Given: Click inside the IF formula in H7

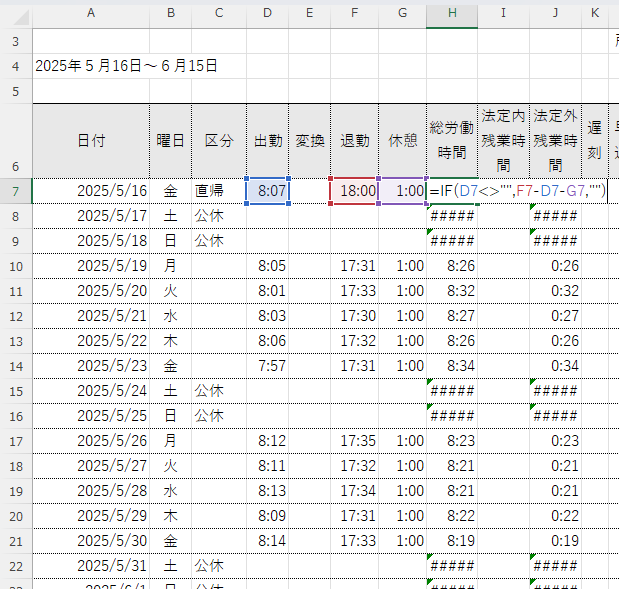Looking at the screenshot, I should 516,191.
